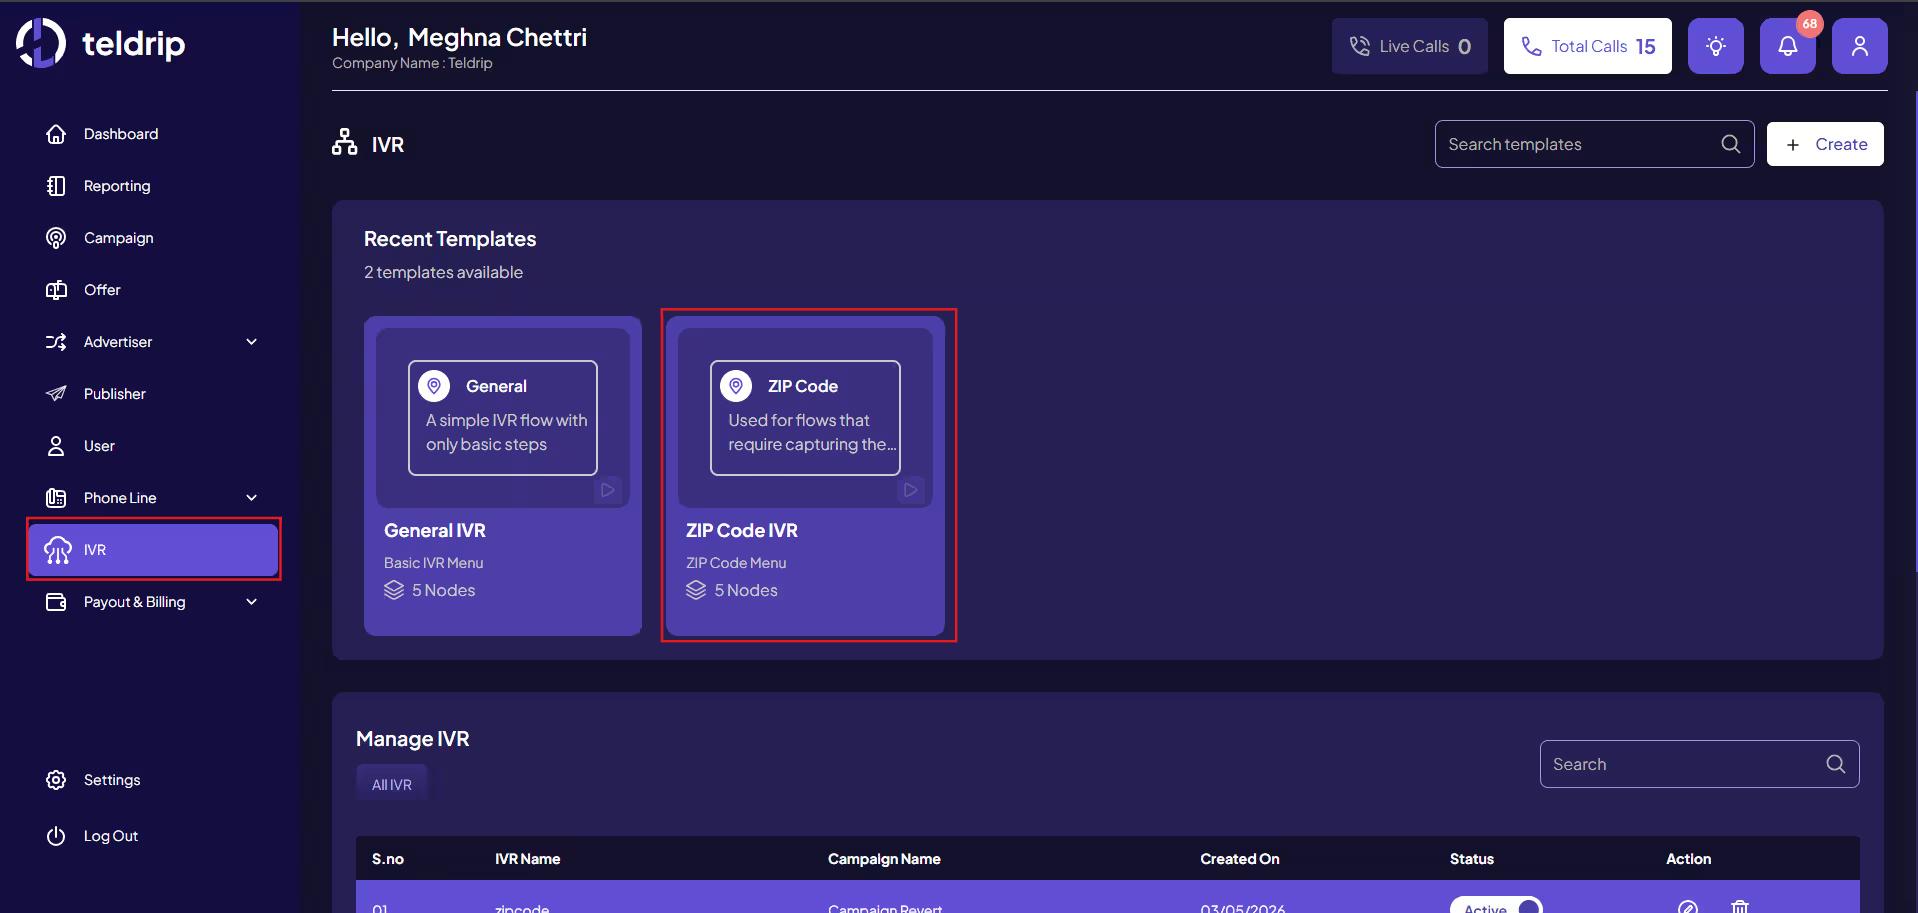The height and width of the screenshot is (913, 1918).
Task: Go to the Campaign page
Action: coord(118,238)
